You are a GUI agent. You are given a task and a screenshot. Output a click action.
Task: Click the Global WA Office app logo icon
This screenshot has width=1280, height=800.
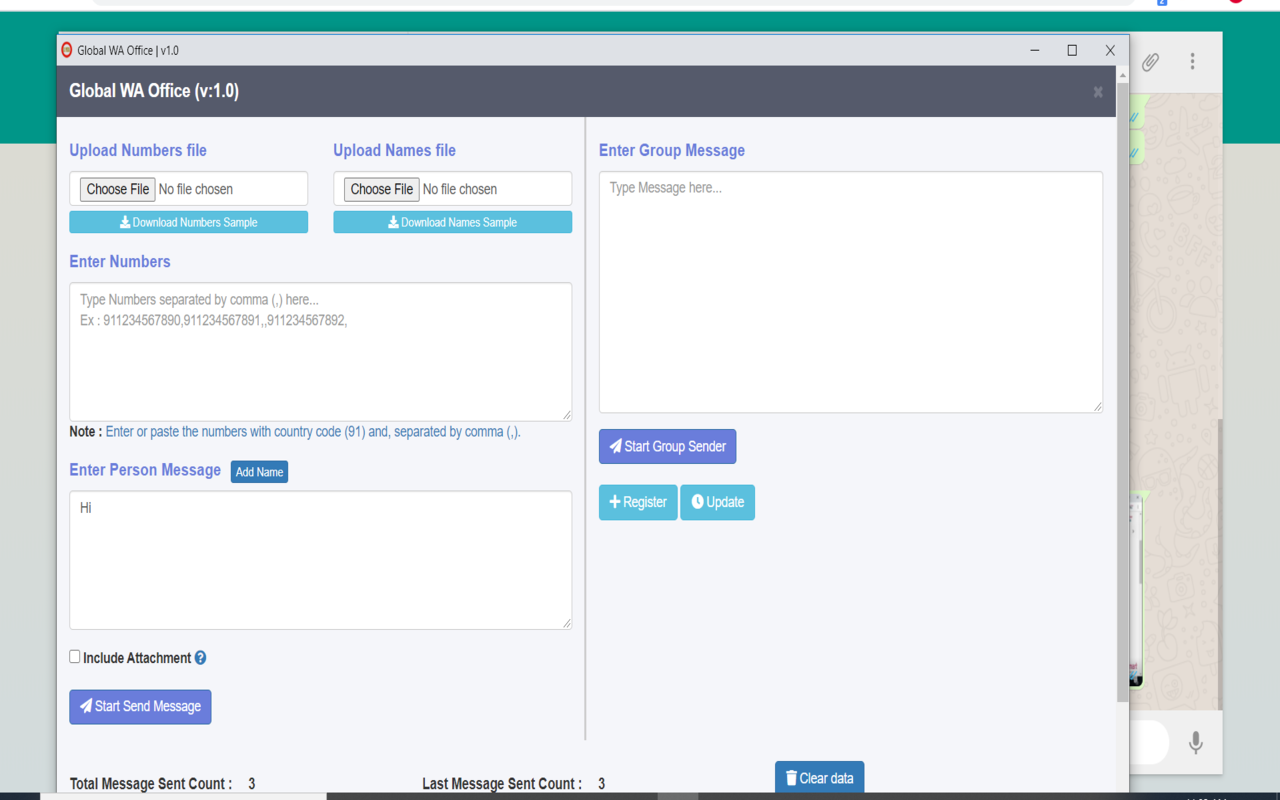click(x=67, y=50)
